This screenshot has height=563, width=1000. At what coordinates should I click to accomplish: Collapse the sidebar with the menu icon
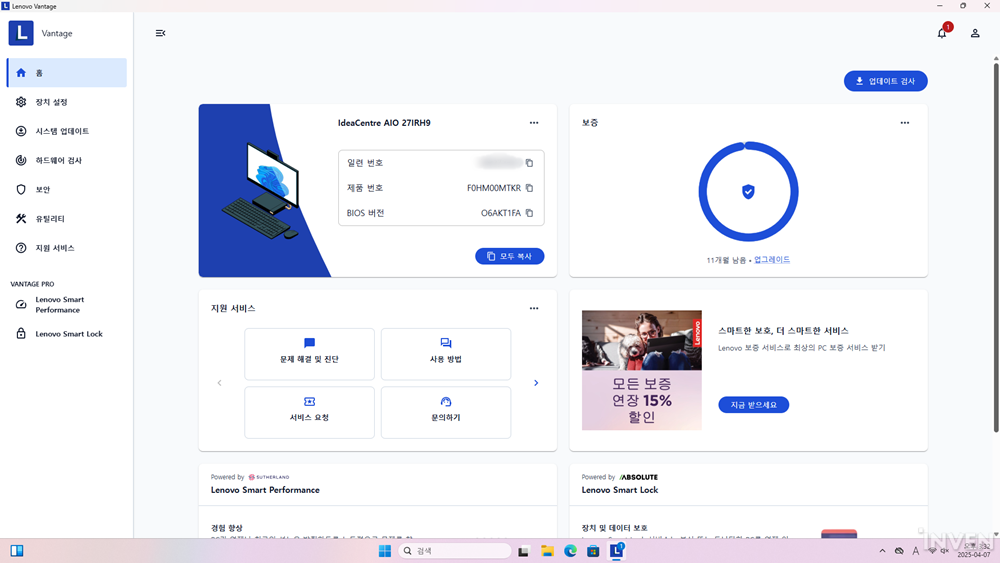coord(160,33)
